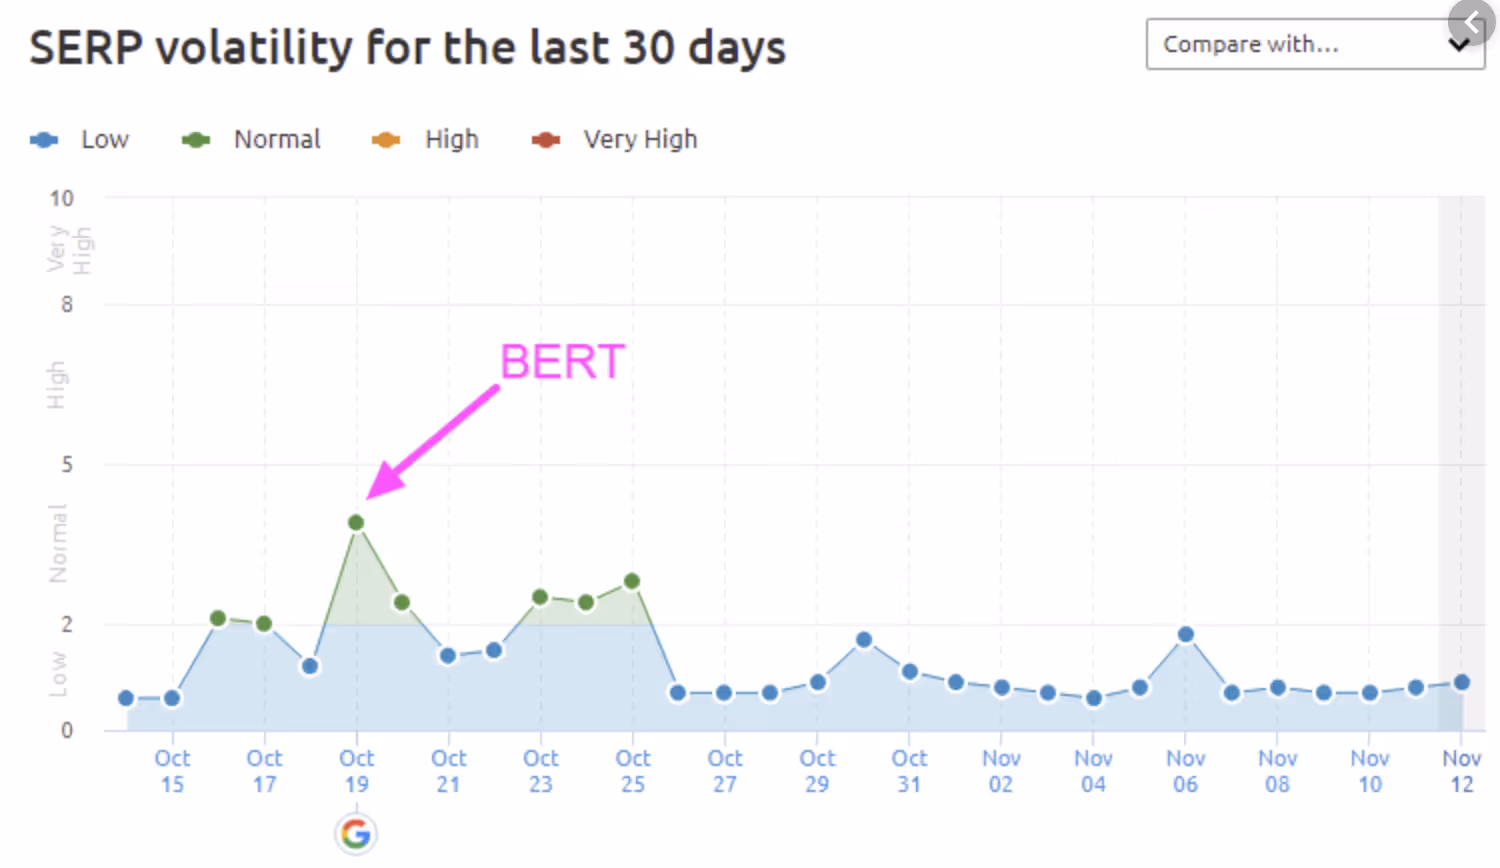Viewport: 1500px width, 868px height.
Task: Click the Google update icon below Oct 19
Action: click(x=356, y=833)
